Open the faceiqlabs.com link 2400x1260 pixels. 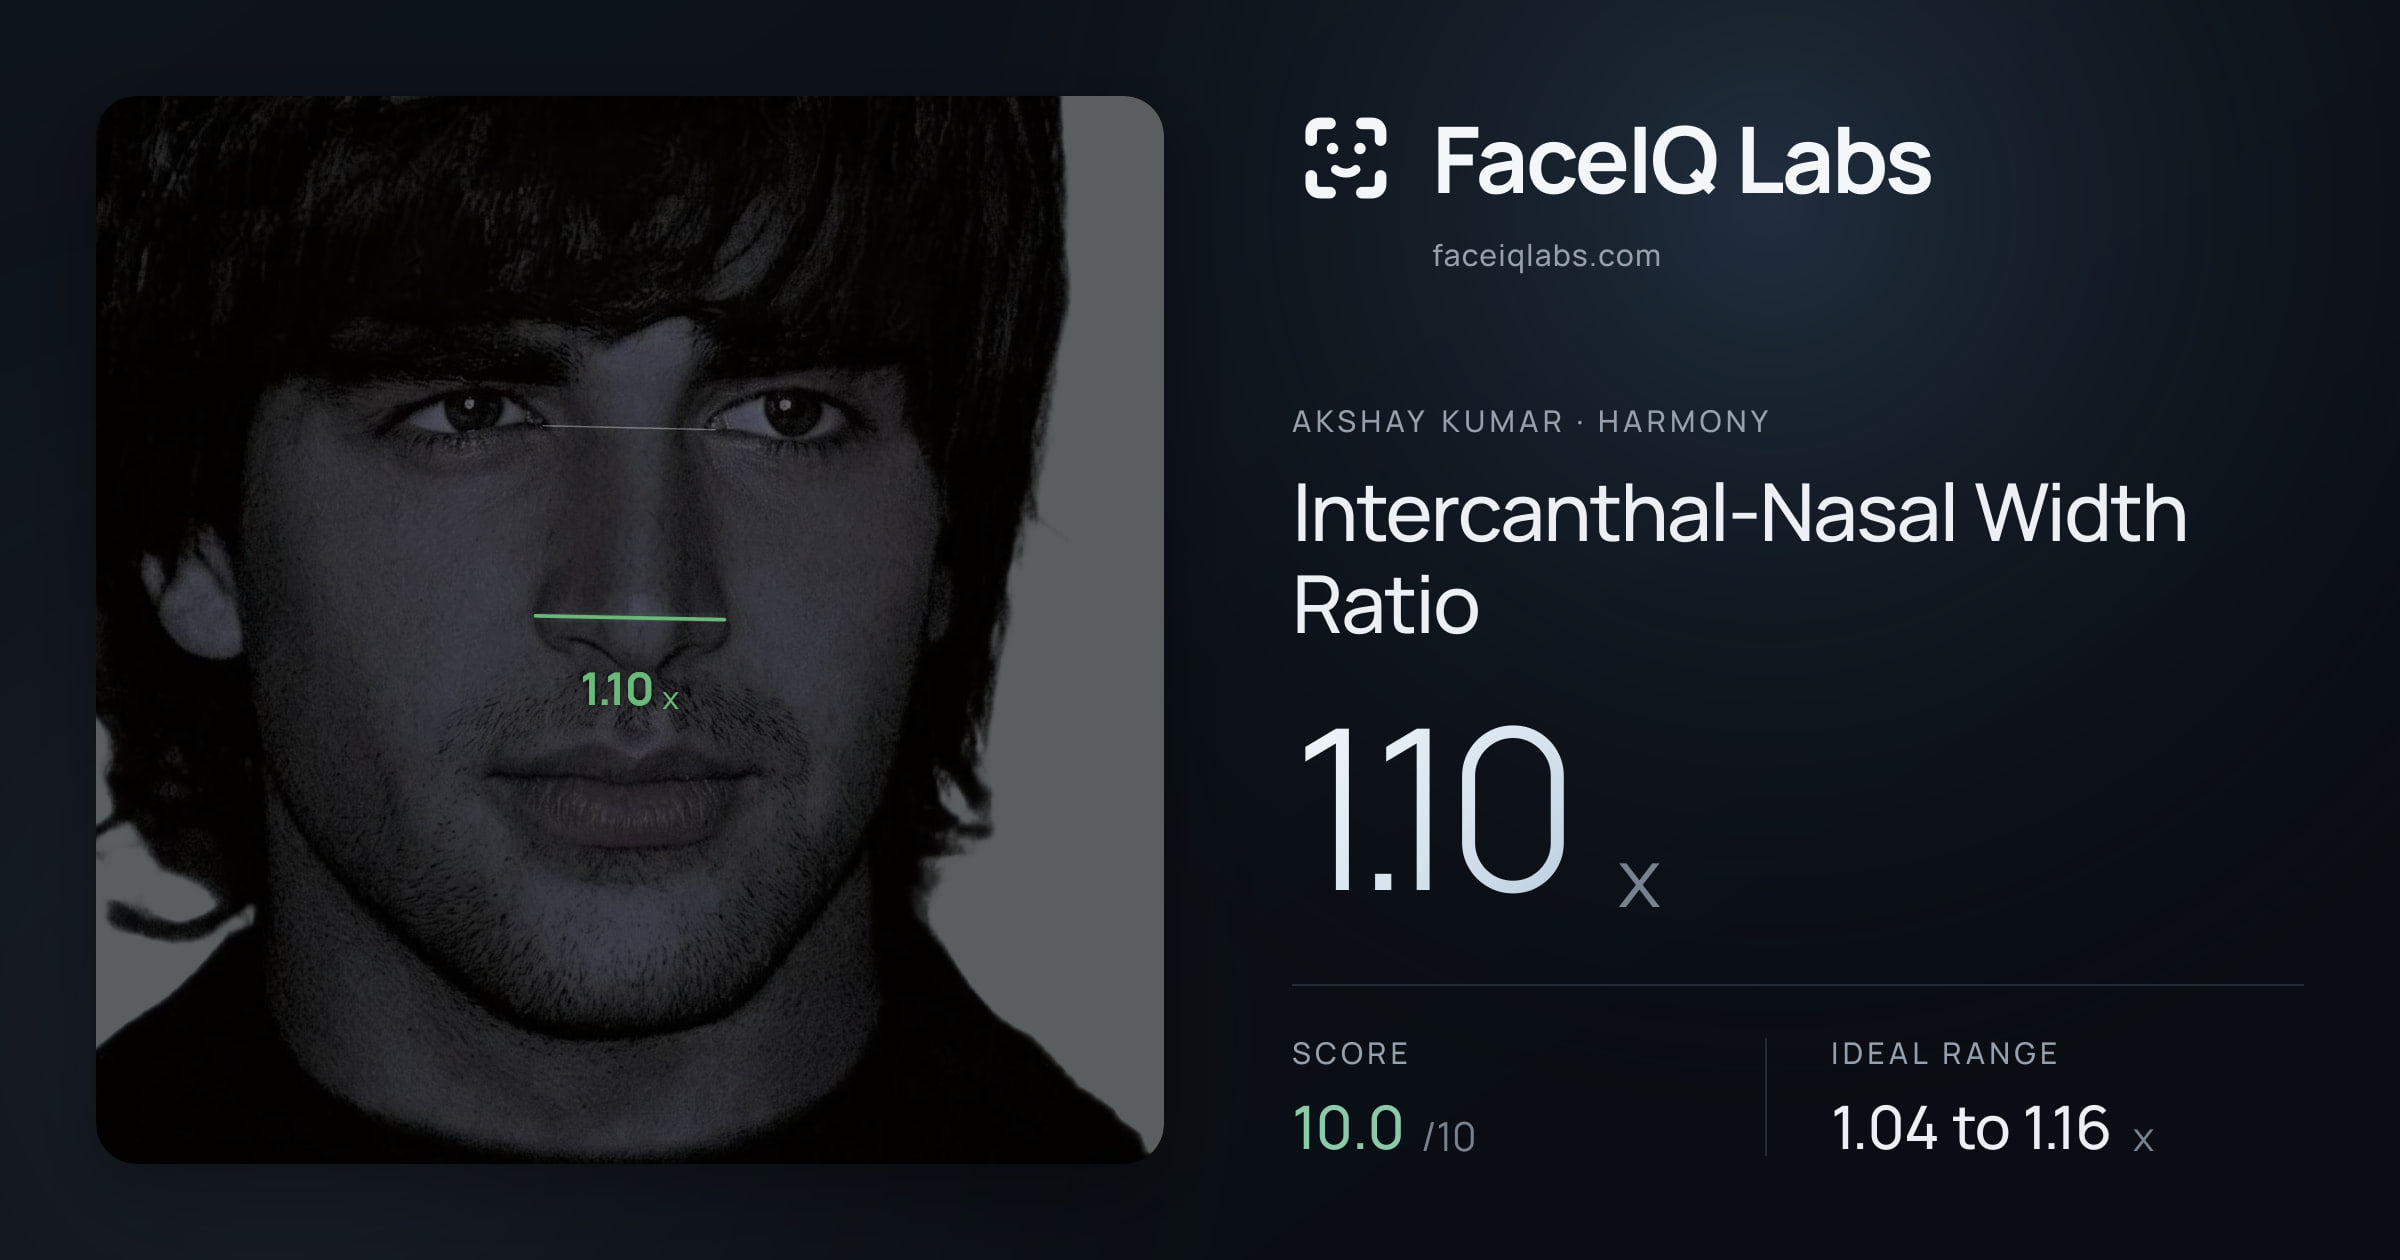[x=1546, y=256]
